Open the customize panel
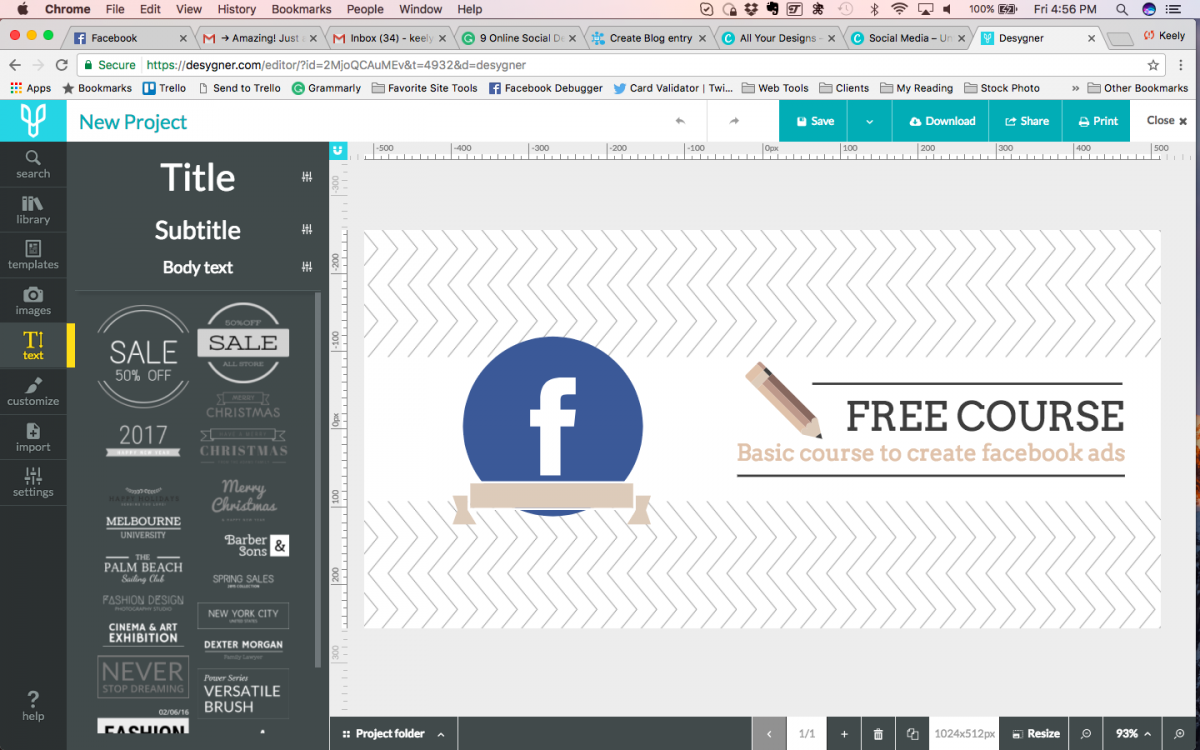1200x750 pixels. (x=33, y=392)
